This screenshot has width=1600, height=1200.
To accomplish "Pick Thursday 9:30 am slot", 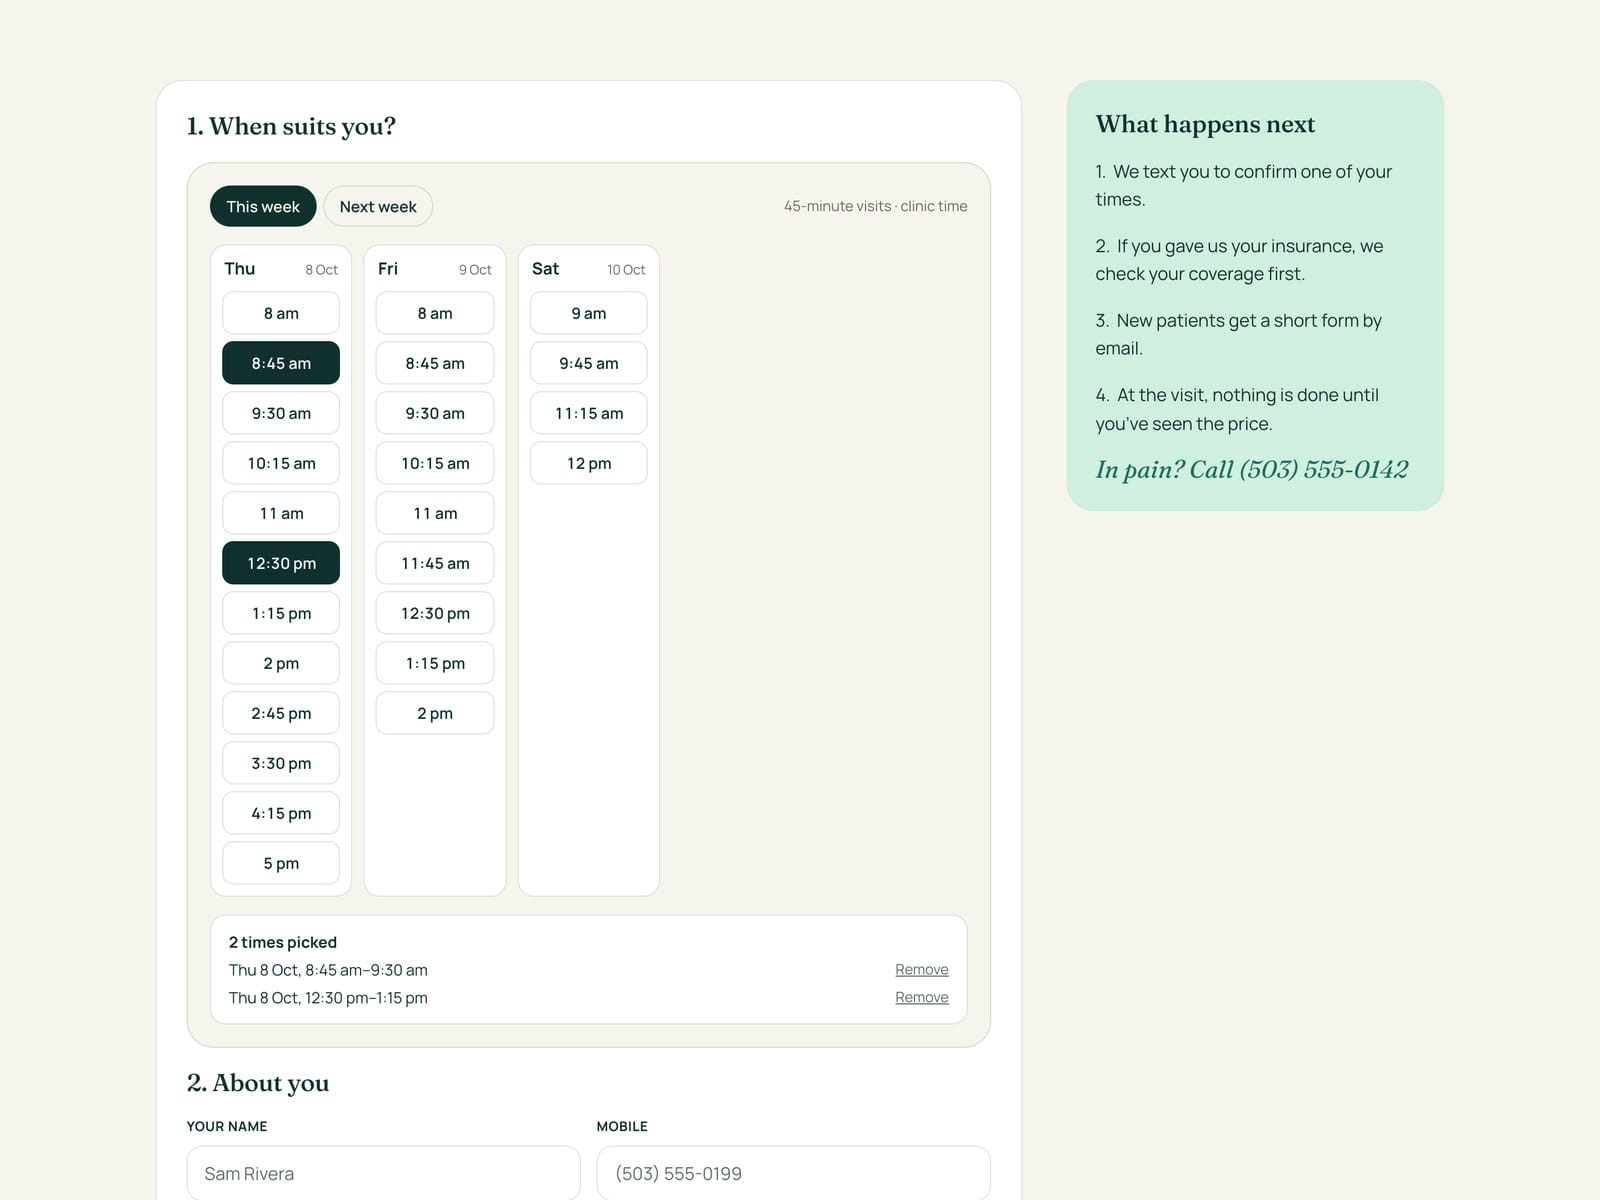I will (281, 413).
